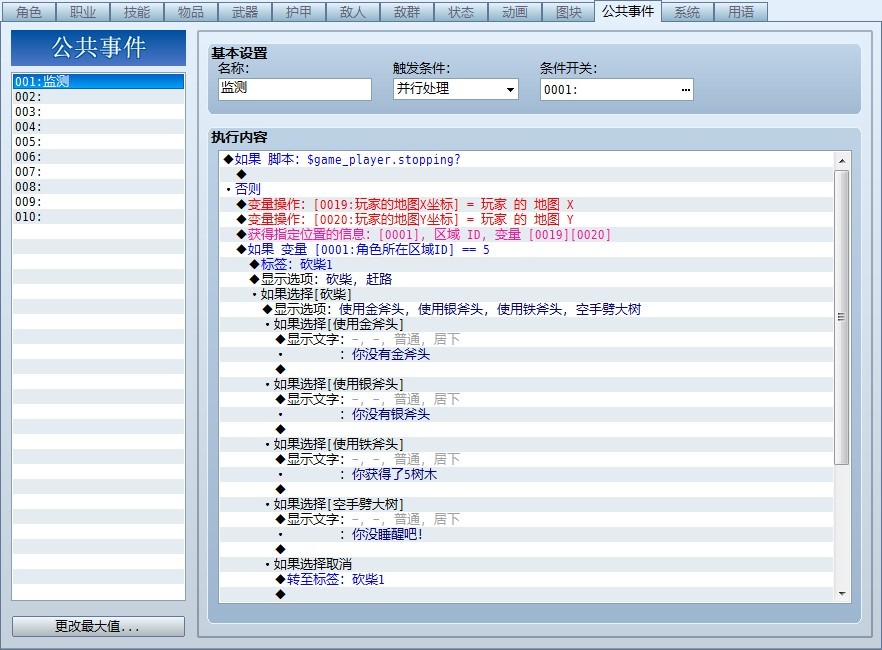This screenshot has width=882, height=650.
Task: Go to the 技能 tab
Action: click(x=137, y=12)
